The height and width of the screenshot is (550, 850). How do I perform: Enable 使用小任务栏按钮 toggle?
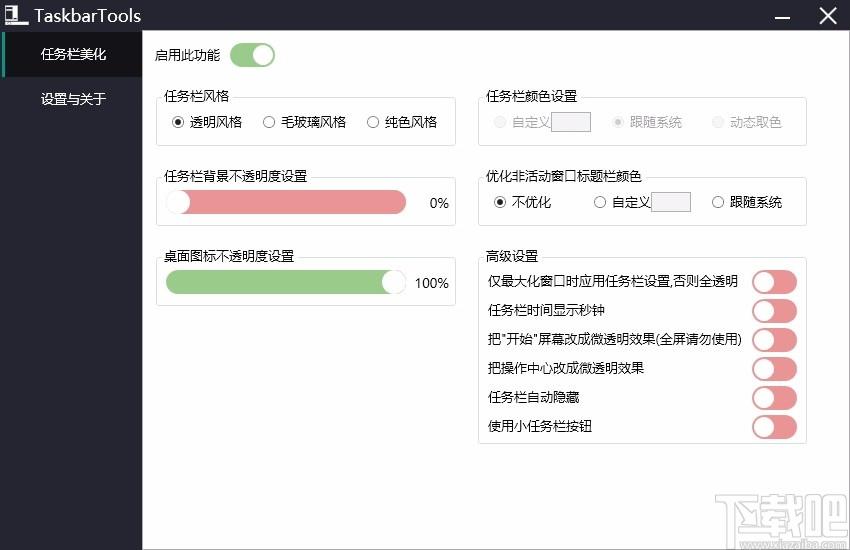tap(774, 427)
